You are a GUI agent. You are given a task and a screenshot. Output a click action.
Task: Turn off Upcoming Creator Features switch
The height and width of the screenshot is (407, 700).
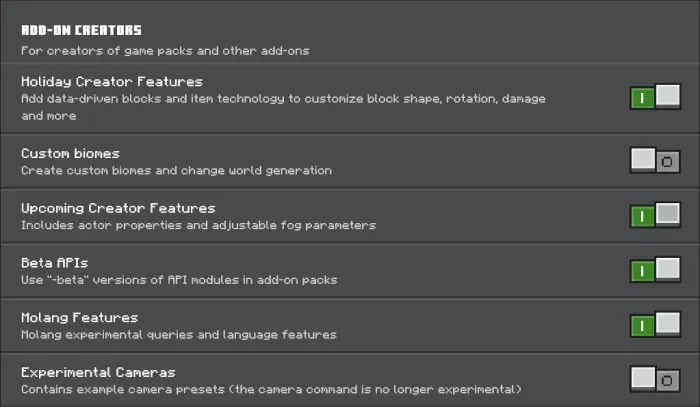(x=655, y=215)
